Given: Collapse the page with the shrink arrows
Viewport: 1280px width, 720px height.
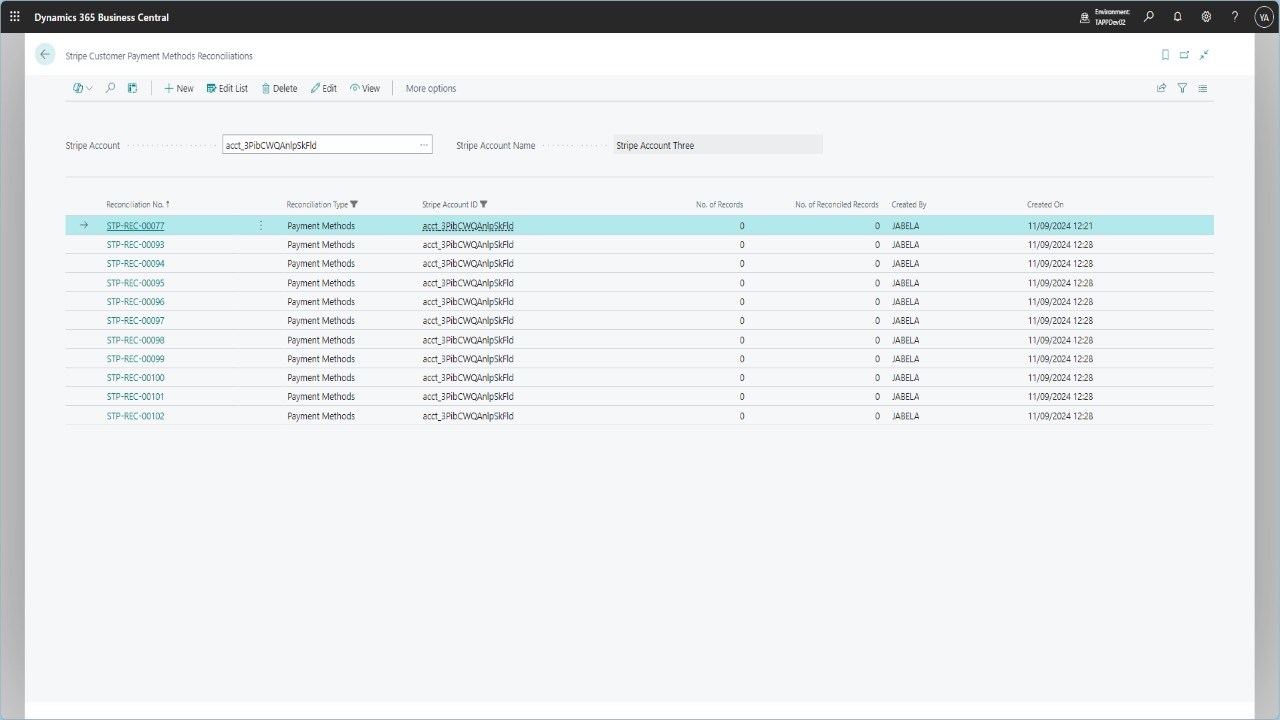Looking at the screenshot, I should tap(1205, 55).
